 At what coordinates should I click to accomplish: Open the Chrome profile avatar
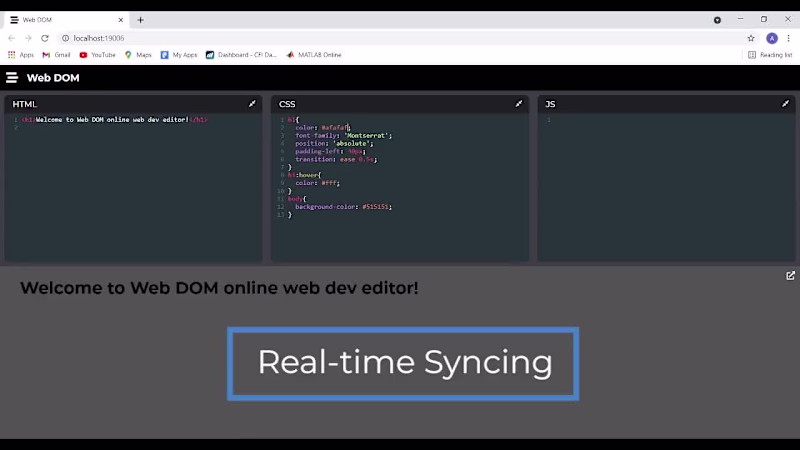point(772,38)
